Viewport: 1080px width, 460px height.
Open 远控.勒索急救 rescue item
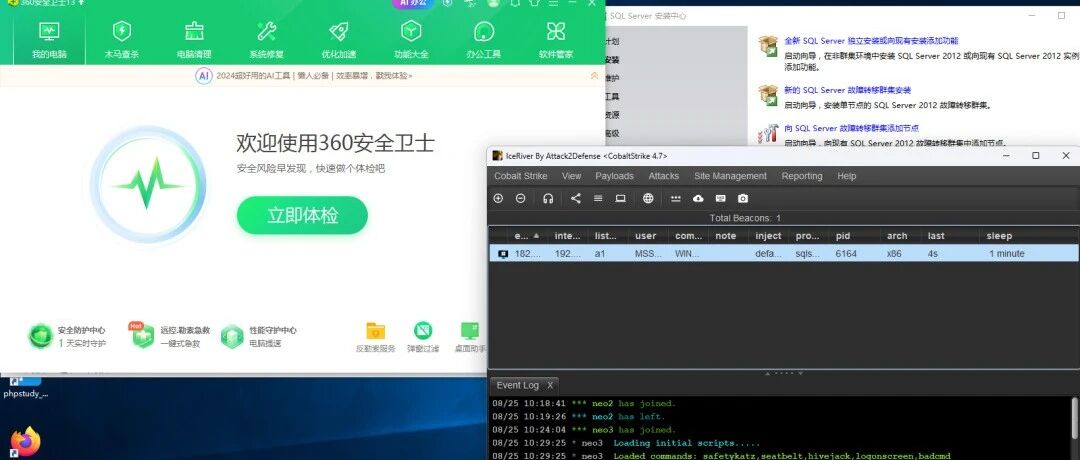point(169,336)
